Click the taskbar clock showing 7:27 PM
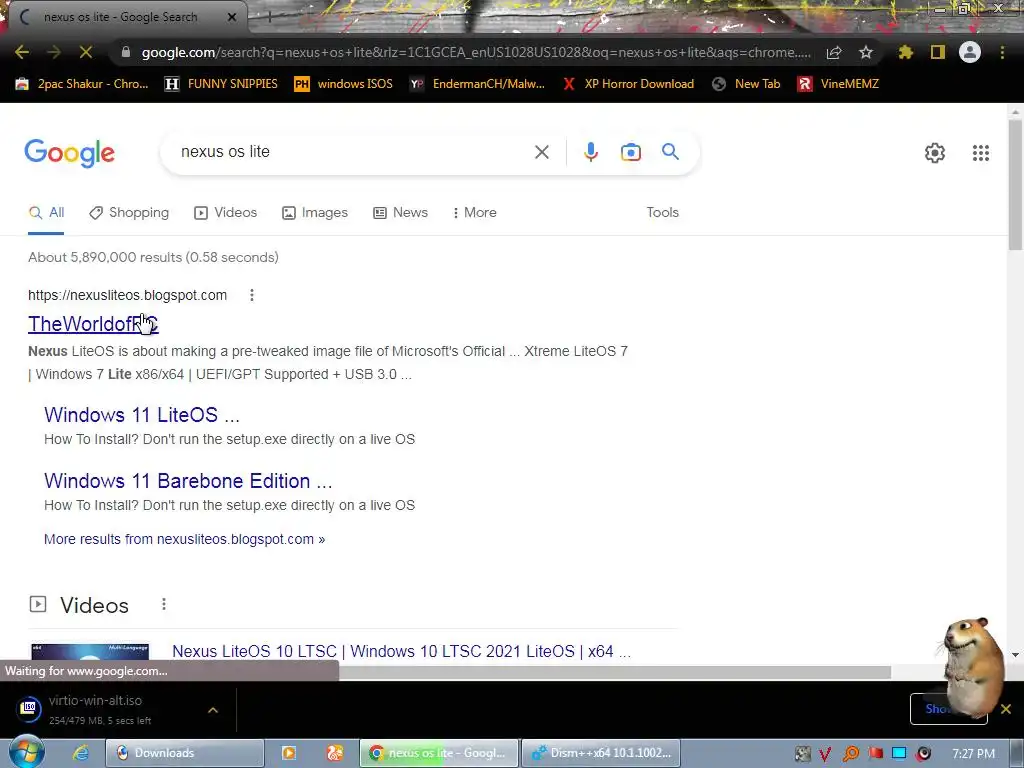 tap(973, 753)
